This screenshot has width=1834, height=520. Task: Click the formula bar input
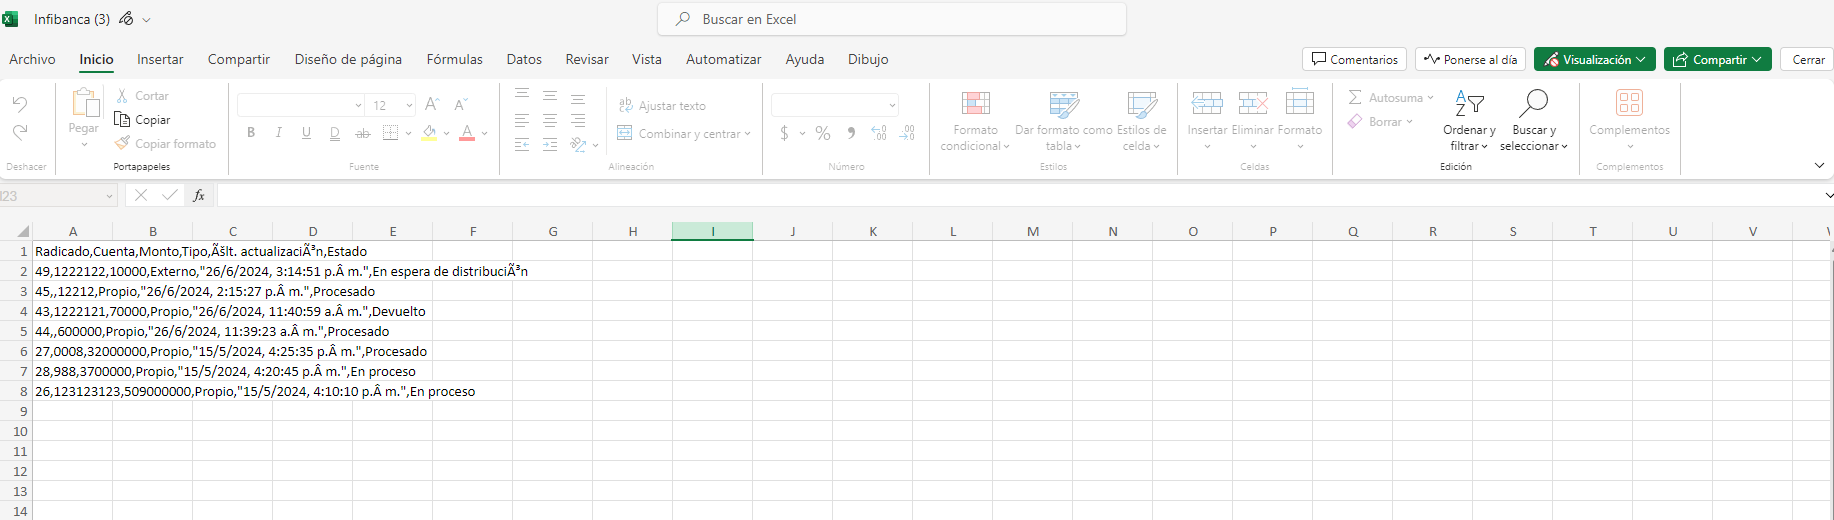point(1020,195)
